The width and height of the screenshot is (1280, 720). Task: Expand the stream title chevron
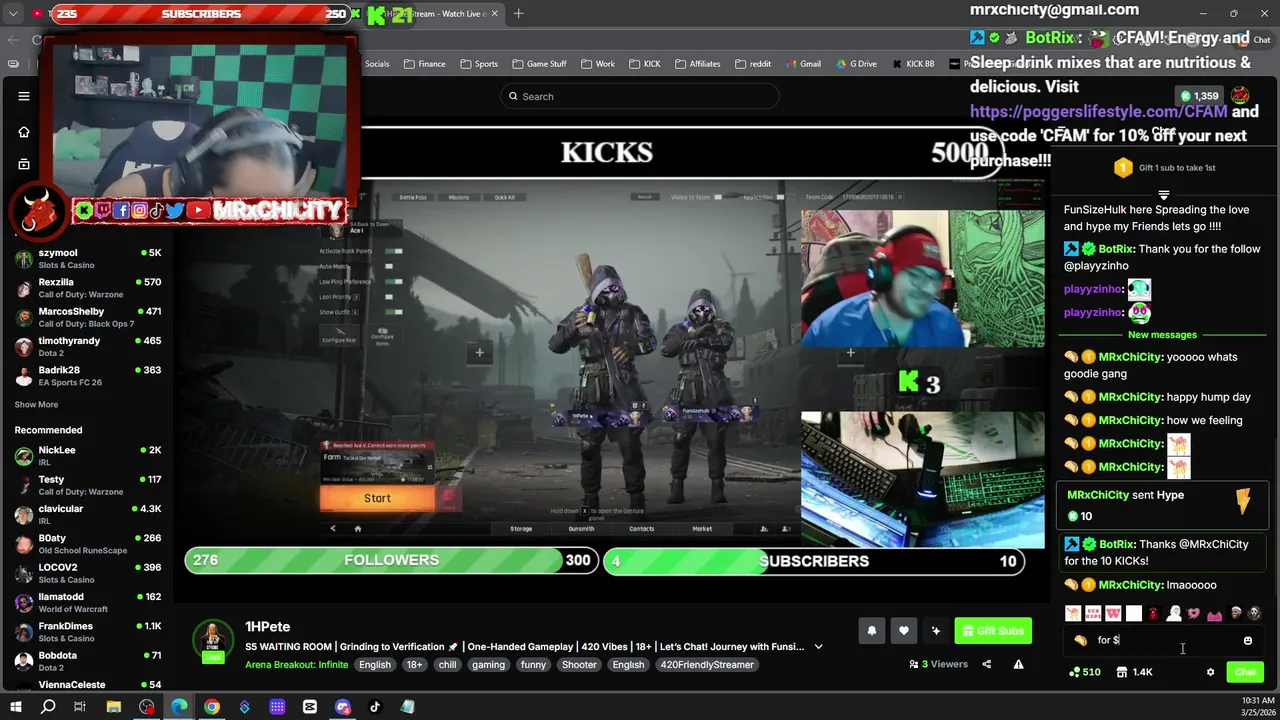pyautogui.click(x=818, y=647)
